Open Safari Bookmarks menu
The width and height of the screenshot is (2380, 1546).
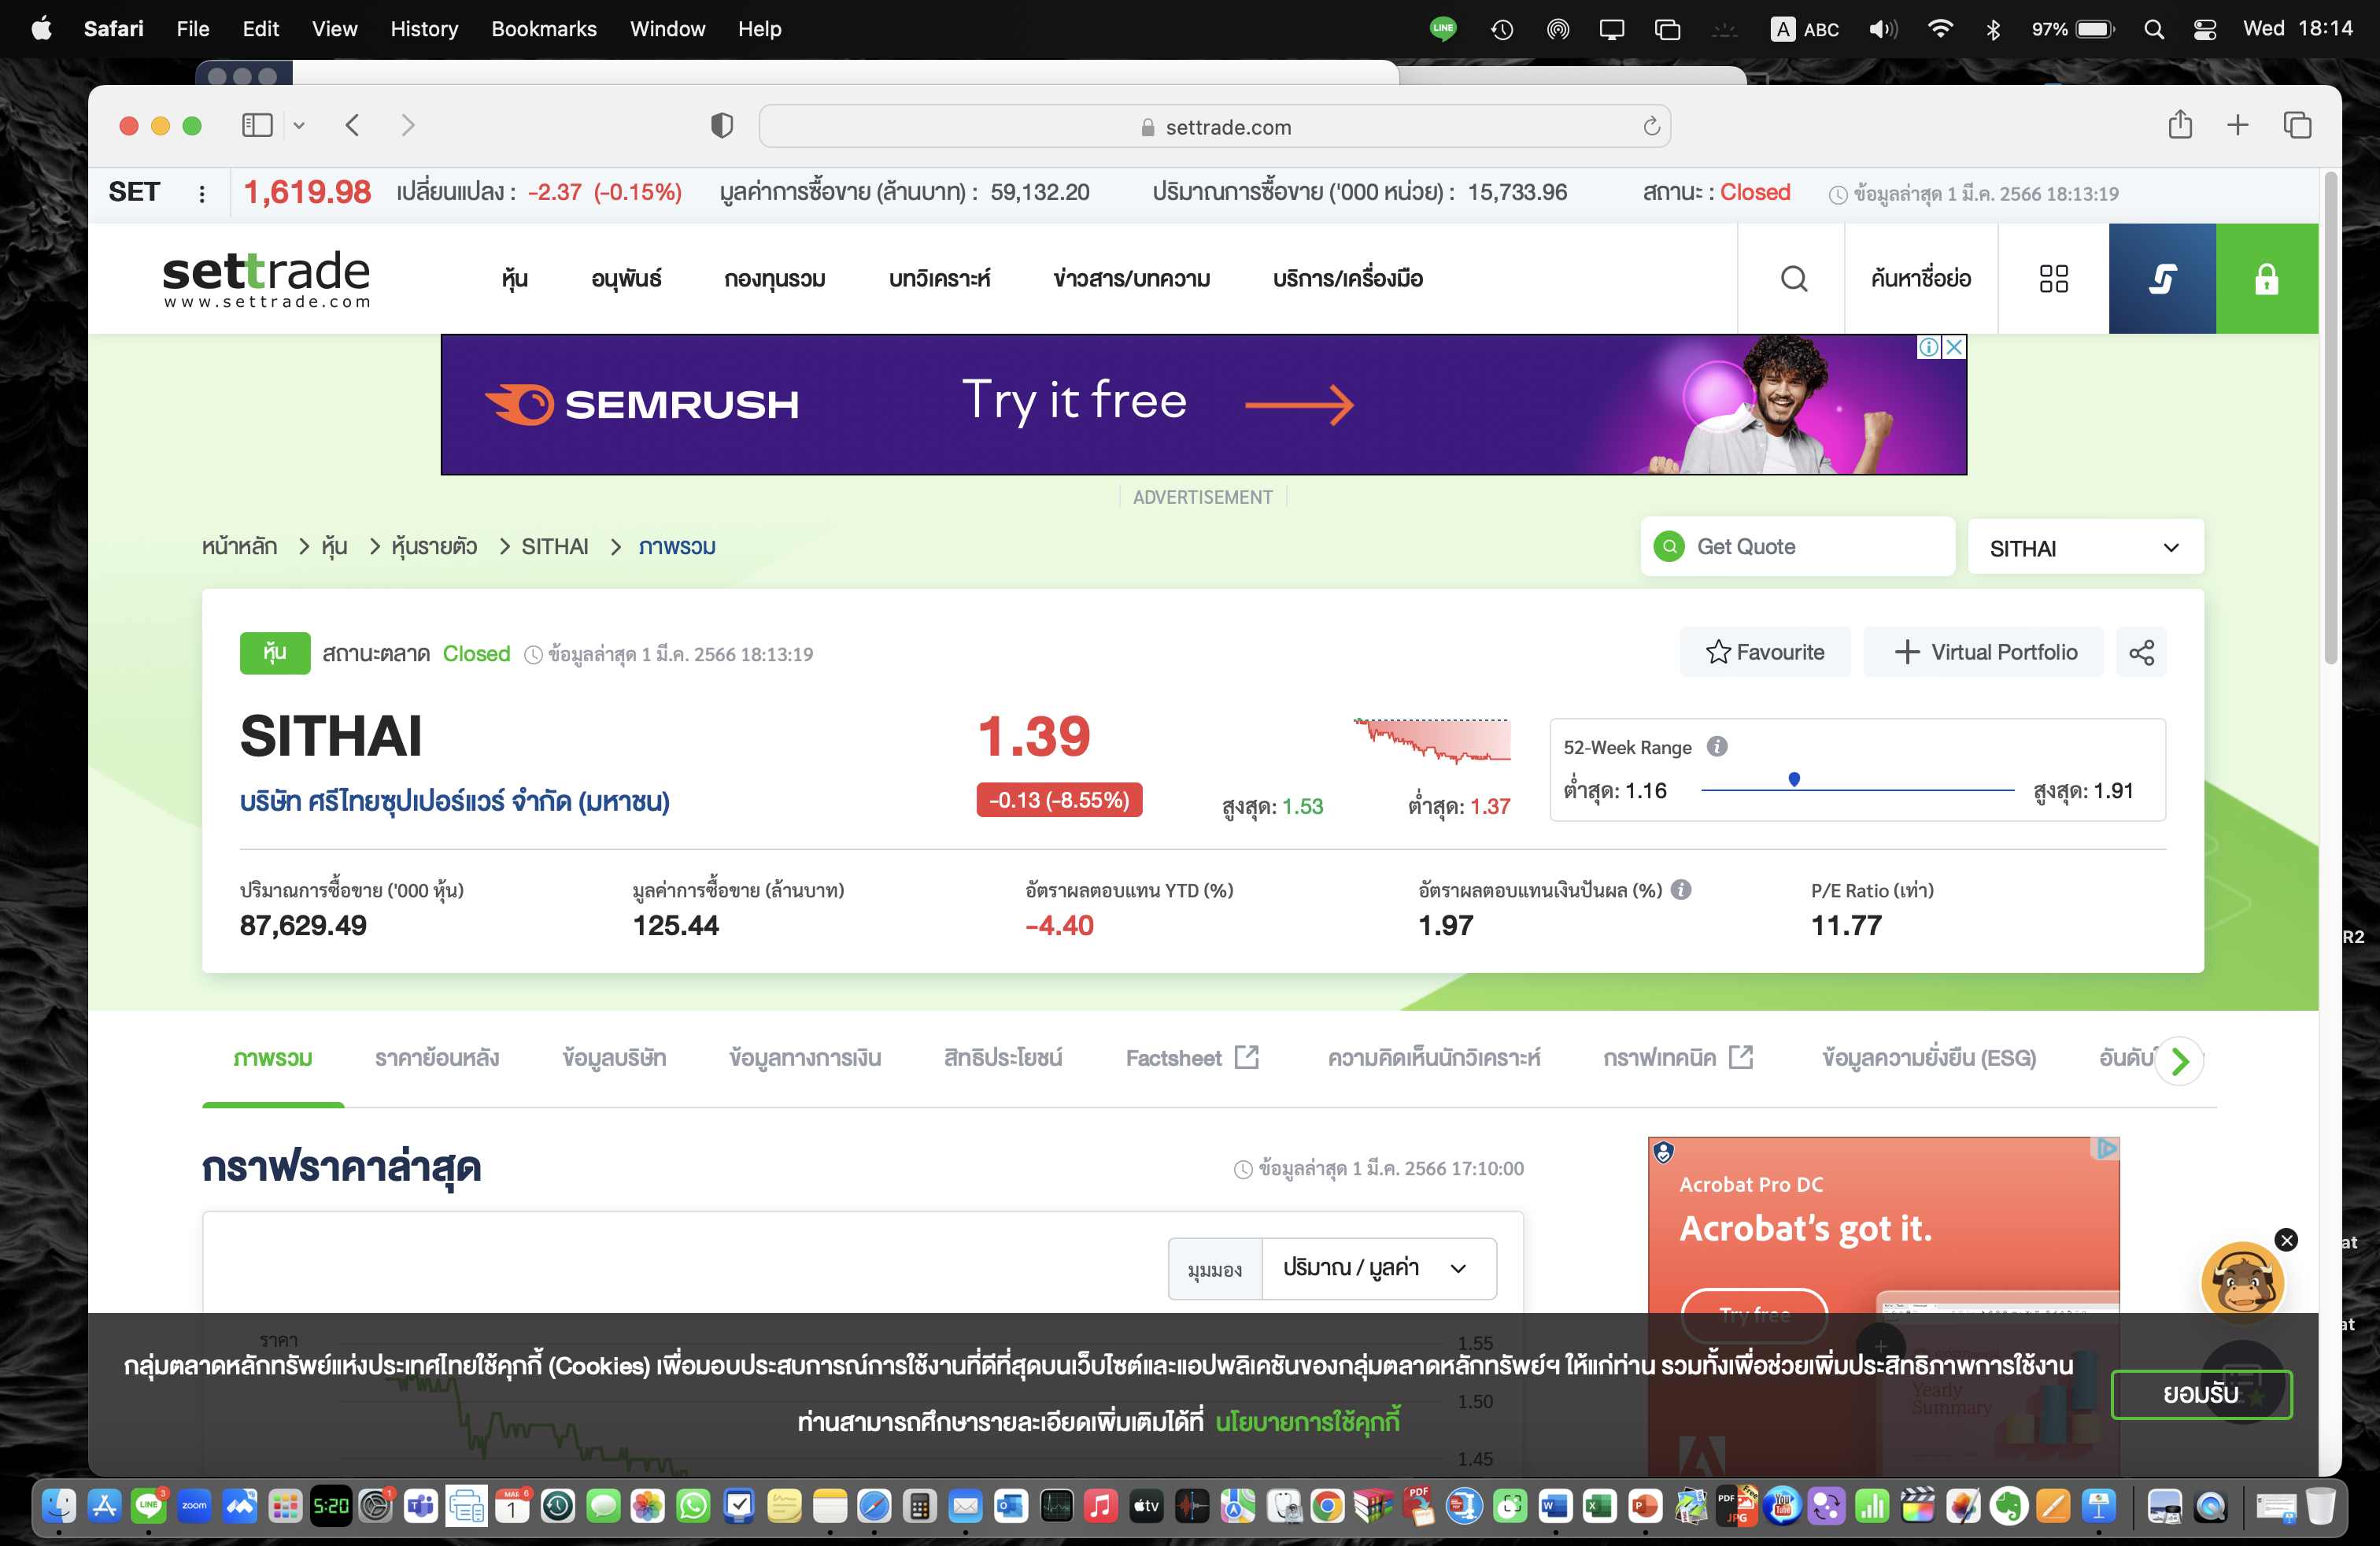(543, 29)
